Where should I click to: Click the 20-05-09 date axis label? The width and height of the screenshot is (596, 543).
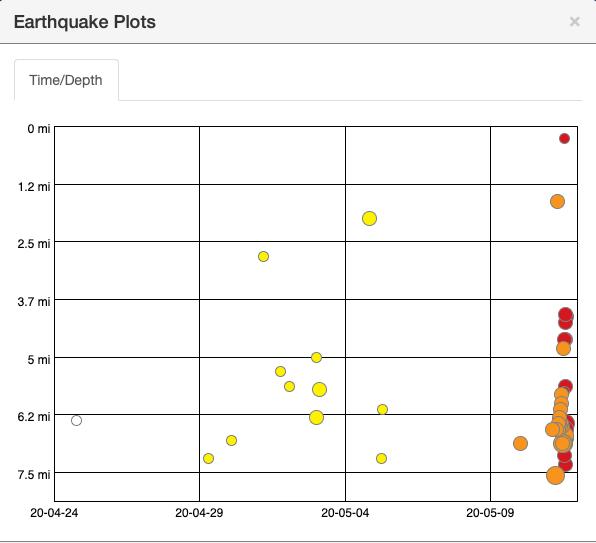490,513
